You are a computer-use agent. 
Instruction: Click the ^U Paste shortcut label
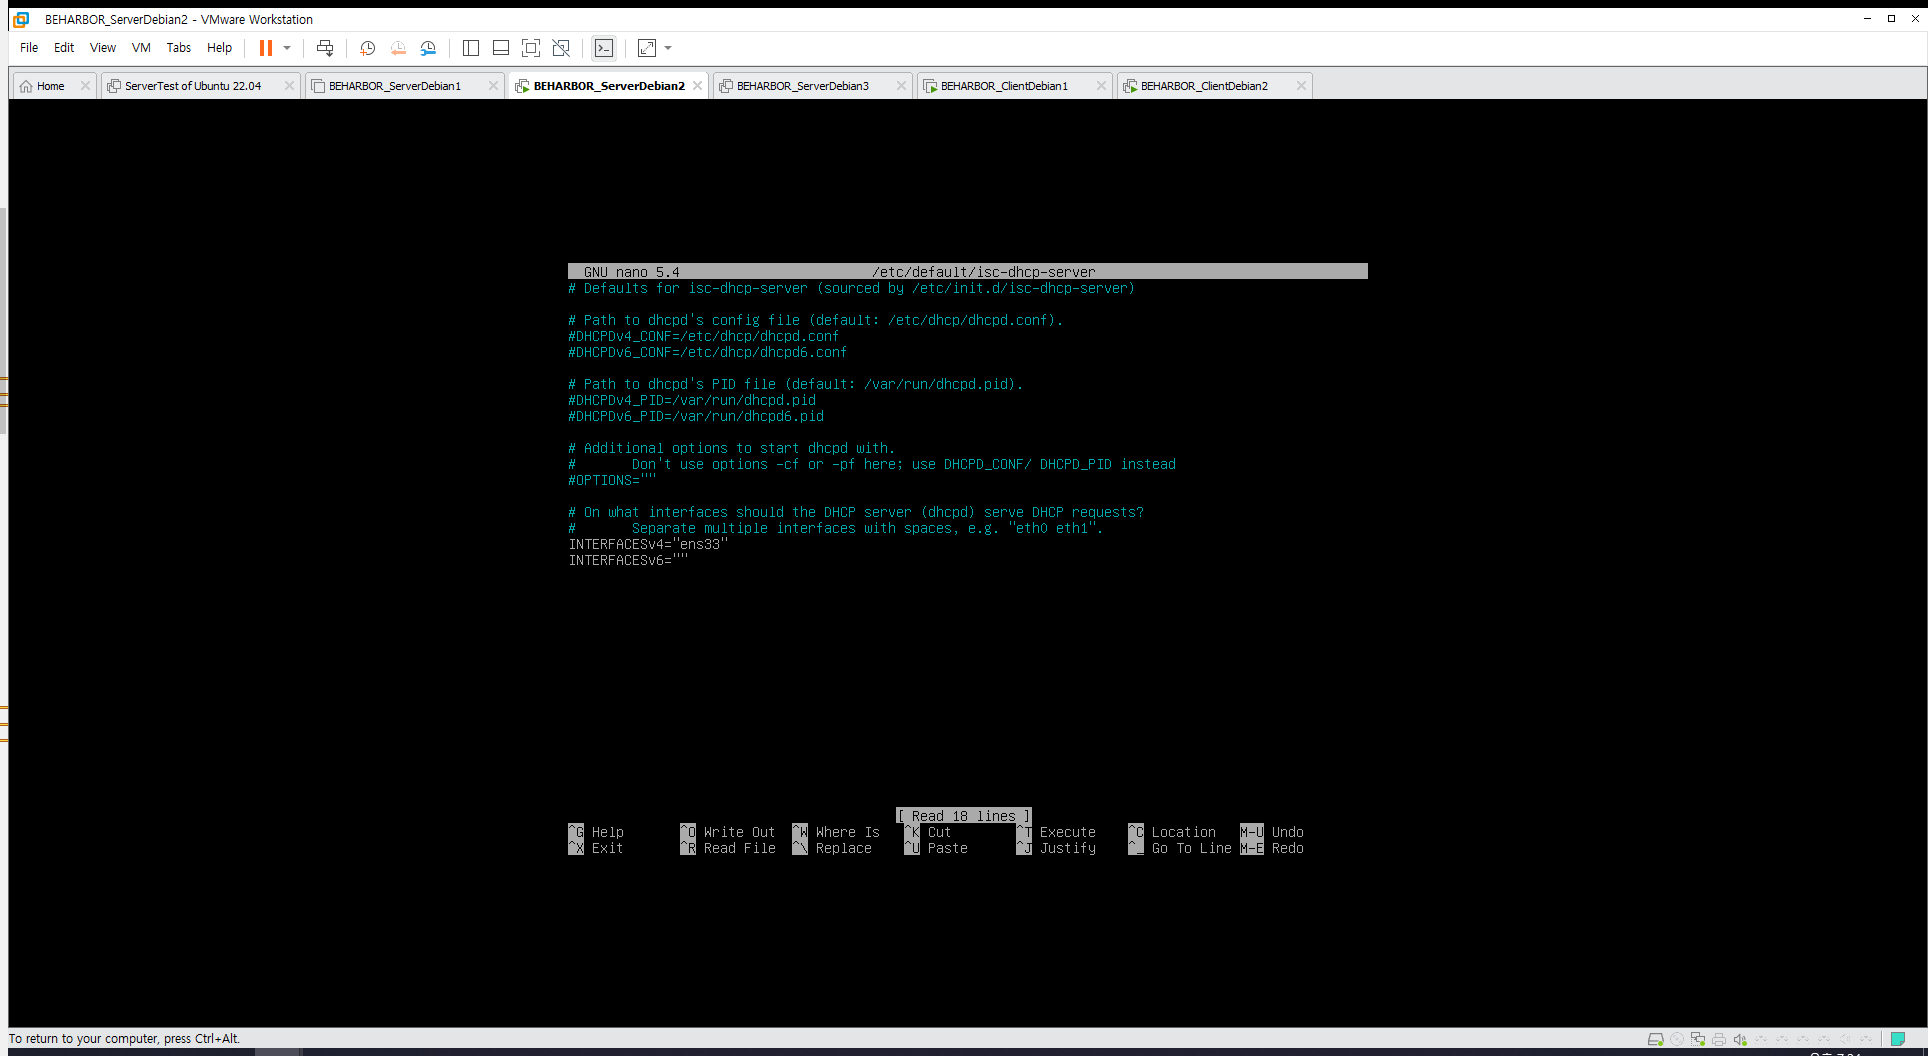click(936, 848)
